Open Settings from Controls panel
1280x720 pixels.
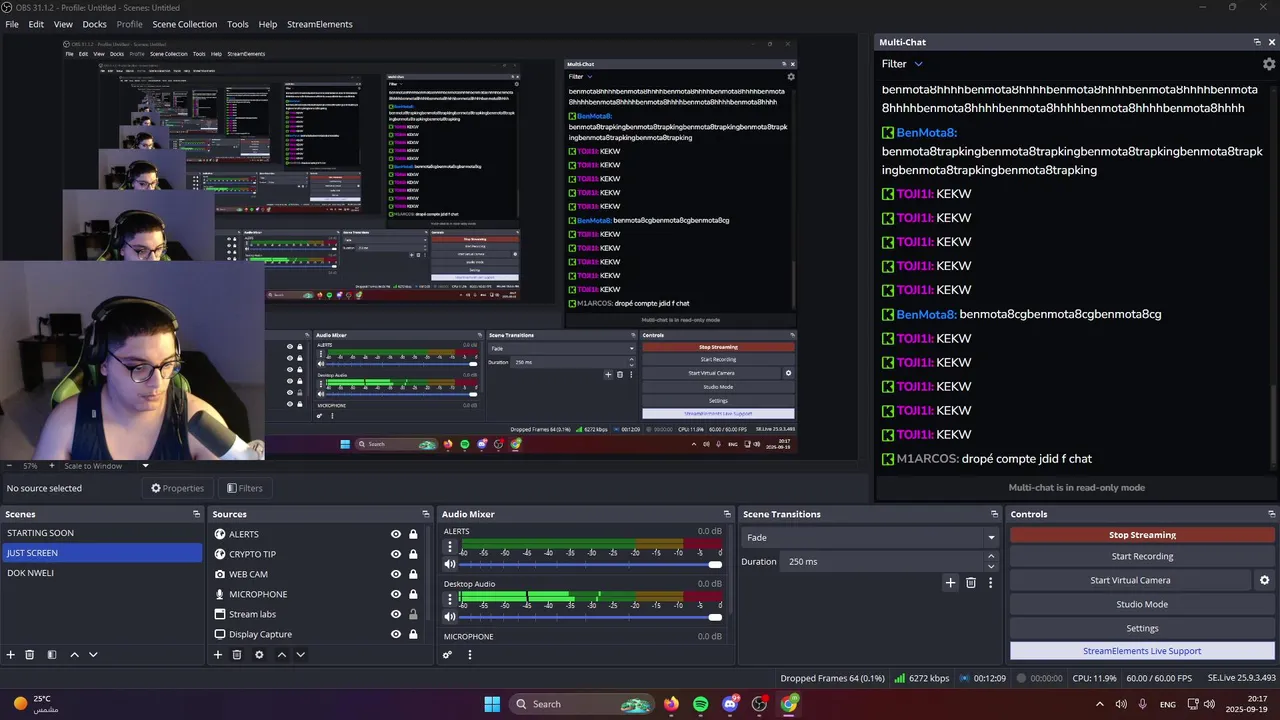(1142, 628)
